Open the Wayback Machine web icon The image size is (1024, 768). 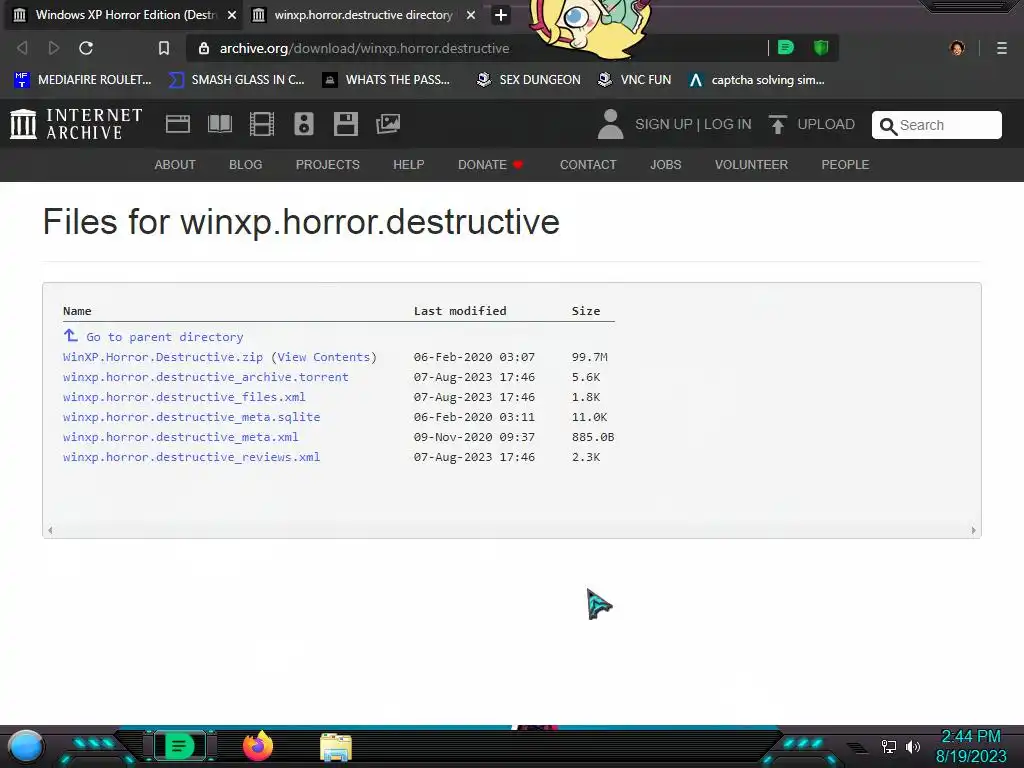pos(178,124)
